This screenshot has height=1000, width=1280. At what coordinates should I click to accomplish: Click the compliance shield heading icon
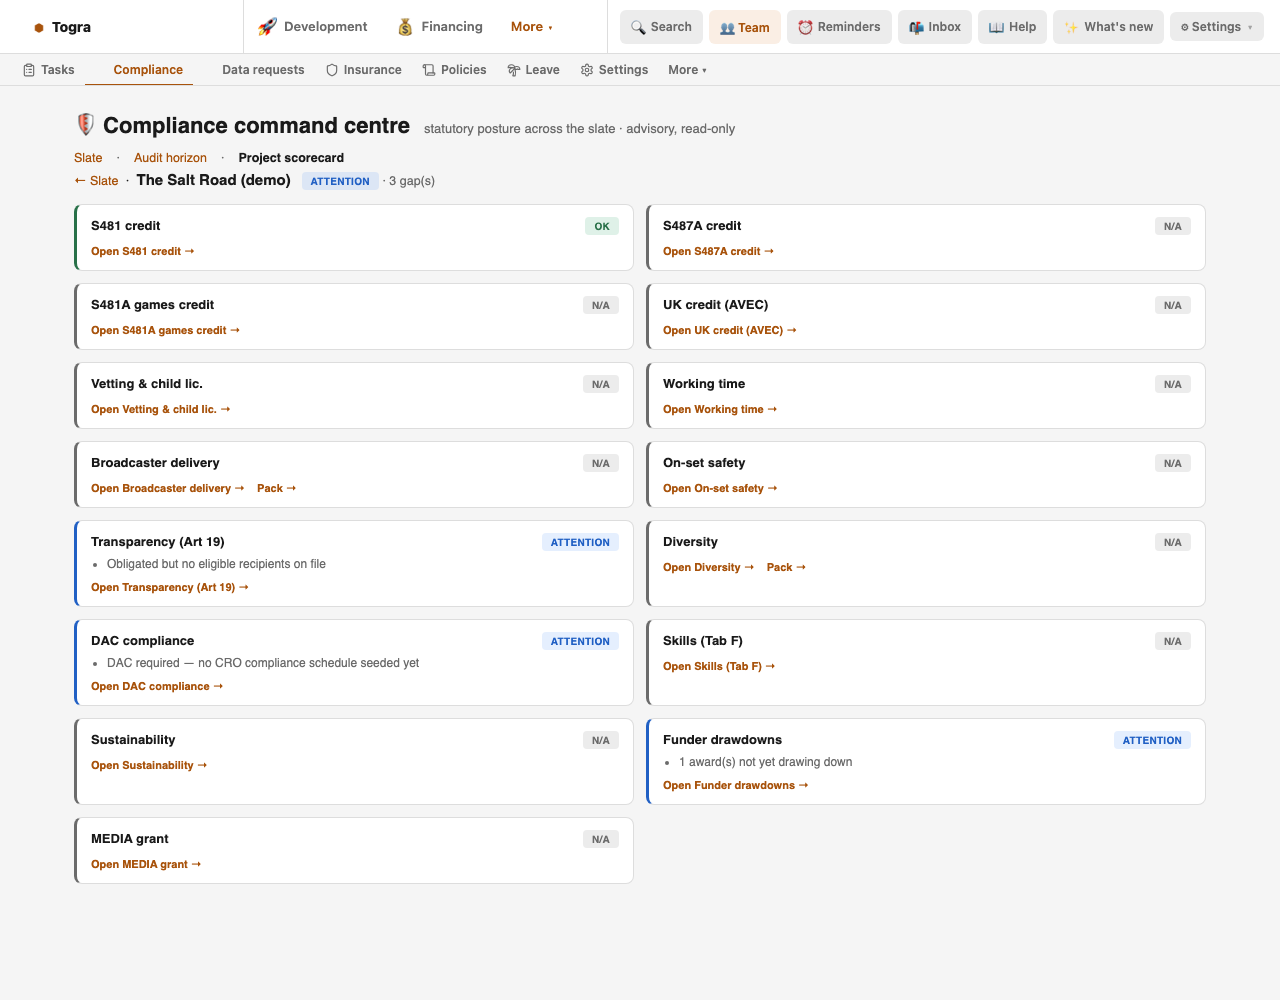click(86, 125)
